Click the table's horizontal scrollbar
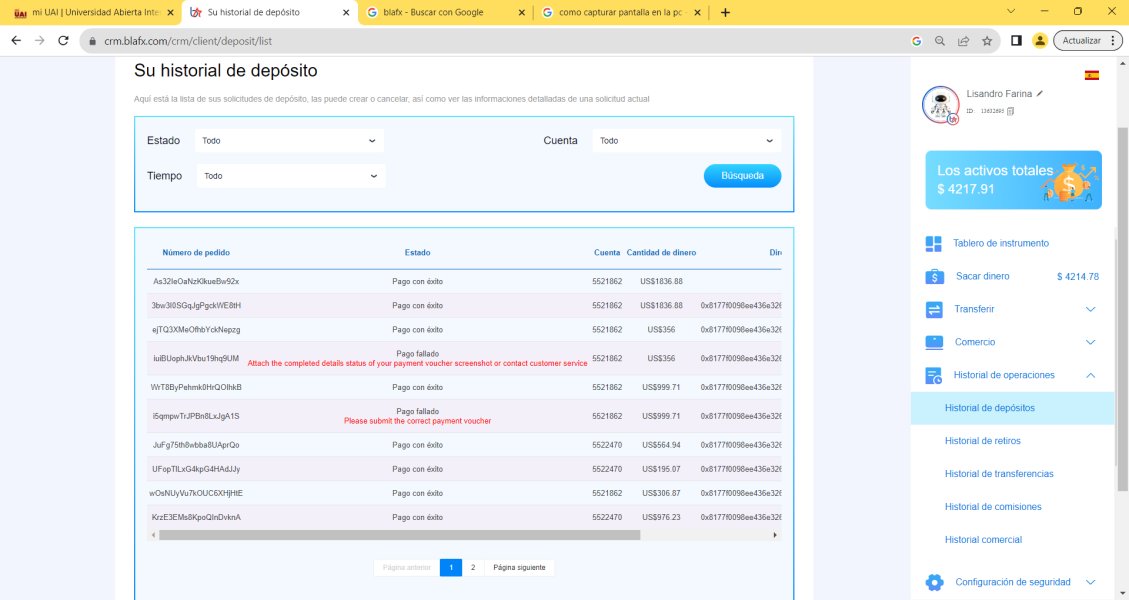The height and width of the screenshot is (600, 1129). pyautogui.click(x=399, y=535)
